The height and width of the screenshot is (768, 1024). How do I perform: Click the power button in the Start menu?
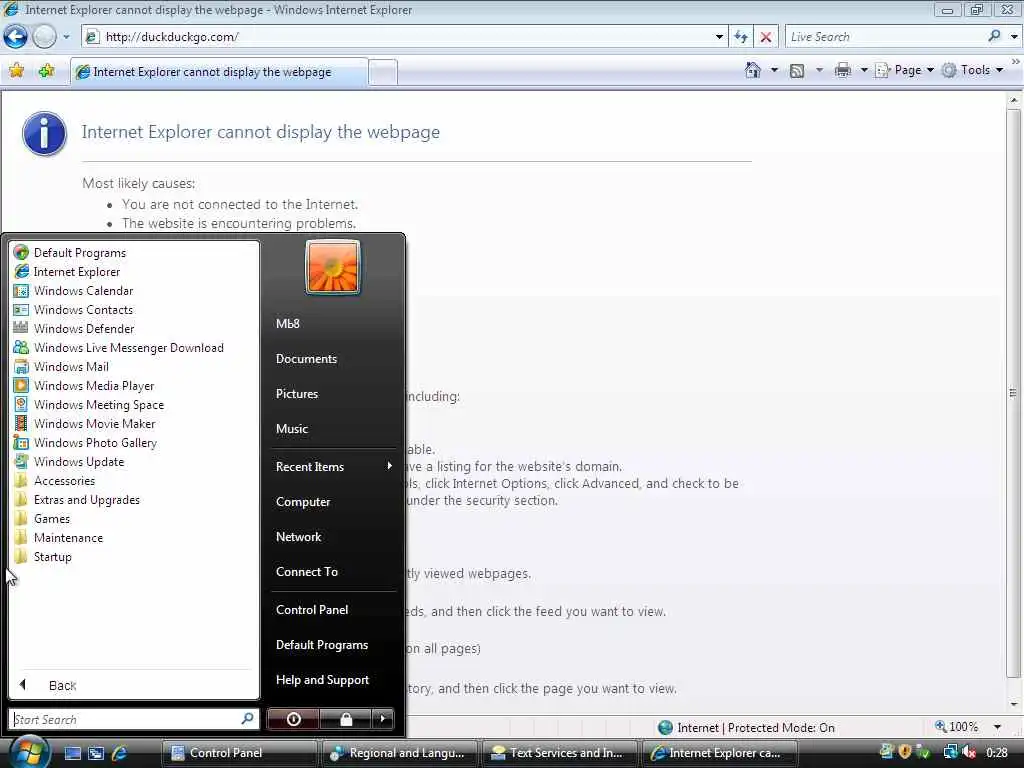[293, 719]
